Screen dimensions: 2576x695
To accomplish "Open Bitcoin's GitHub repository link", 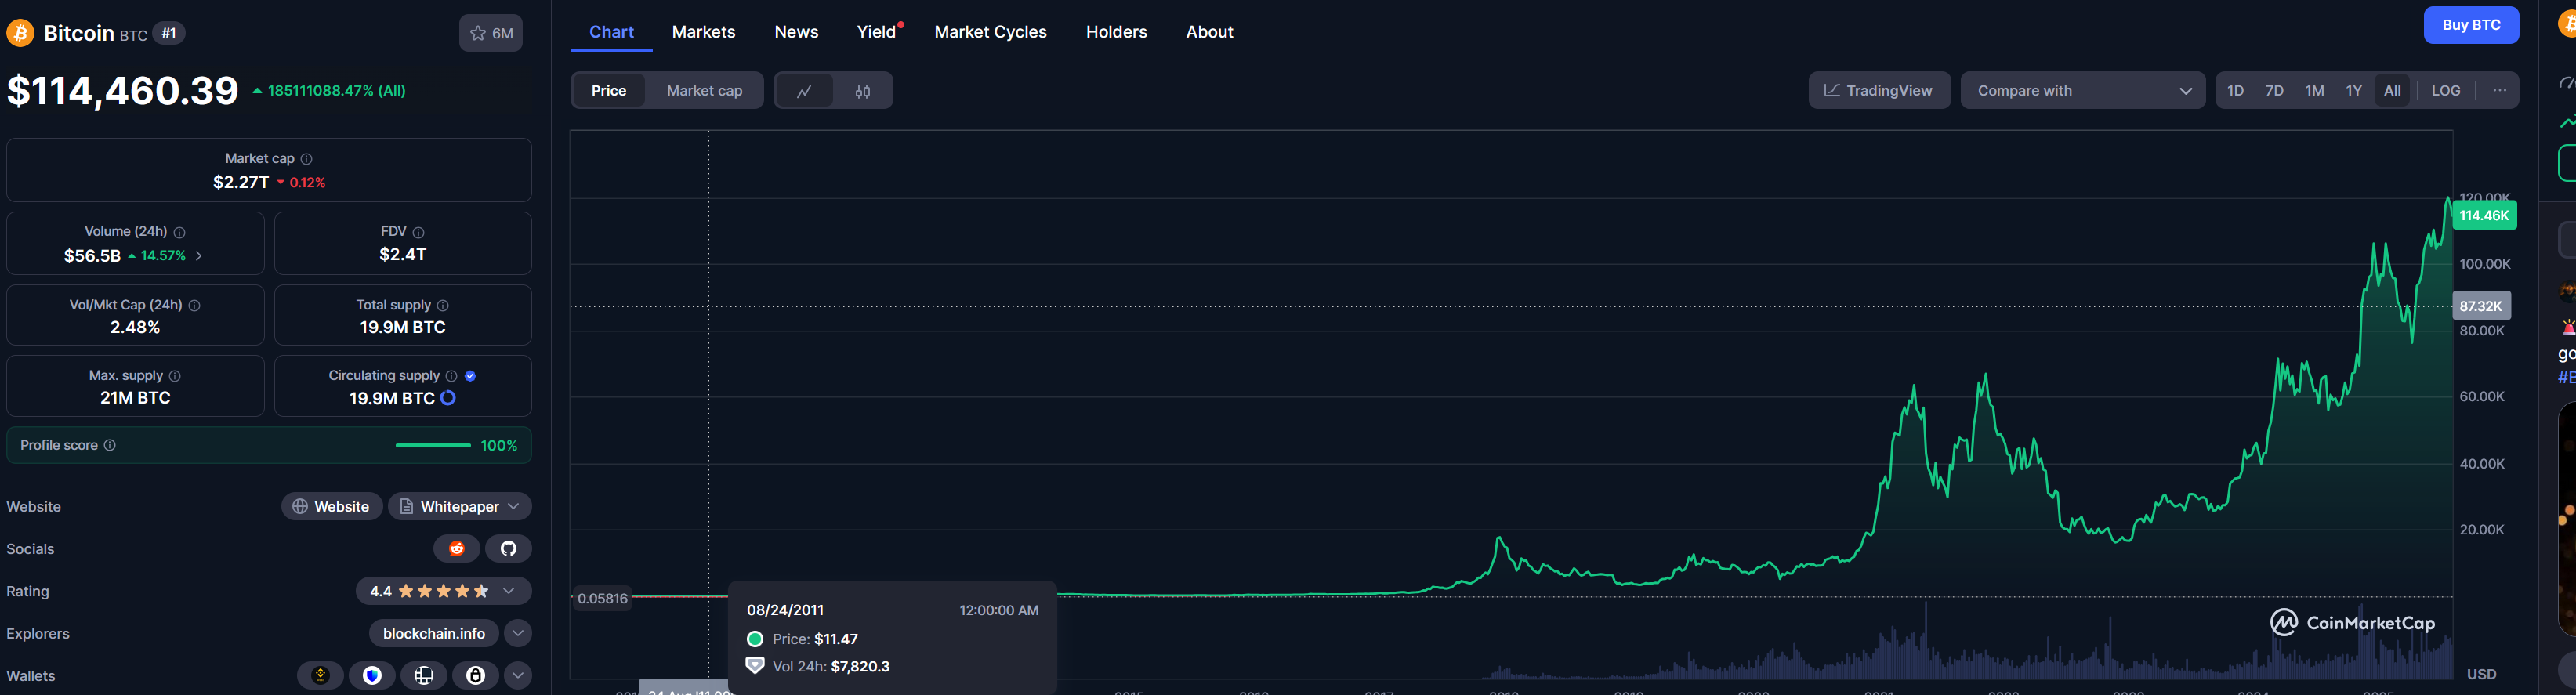I will click(508, 548).
